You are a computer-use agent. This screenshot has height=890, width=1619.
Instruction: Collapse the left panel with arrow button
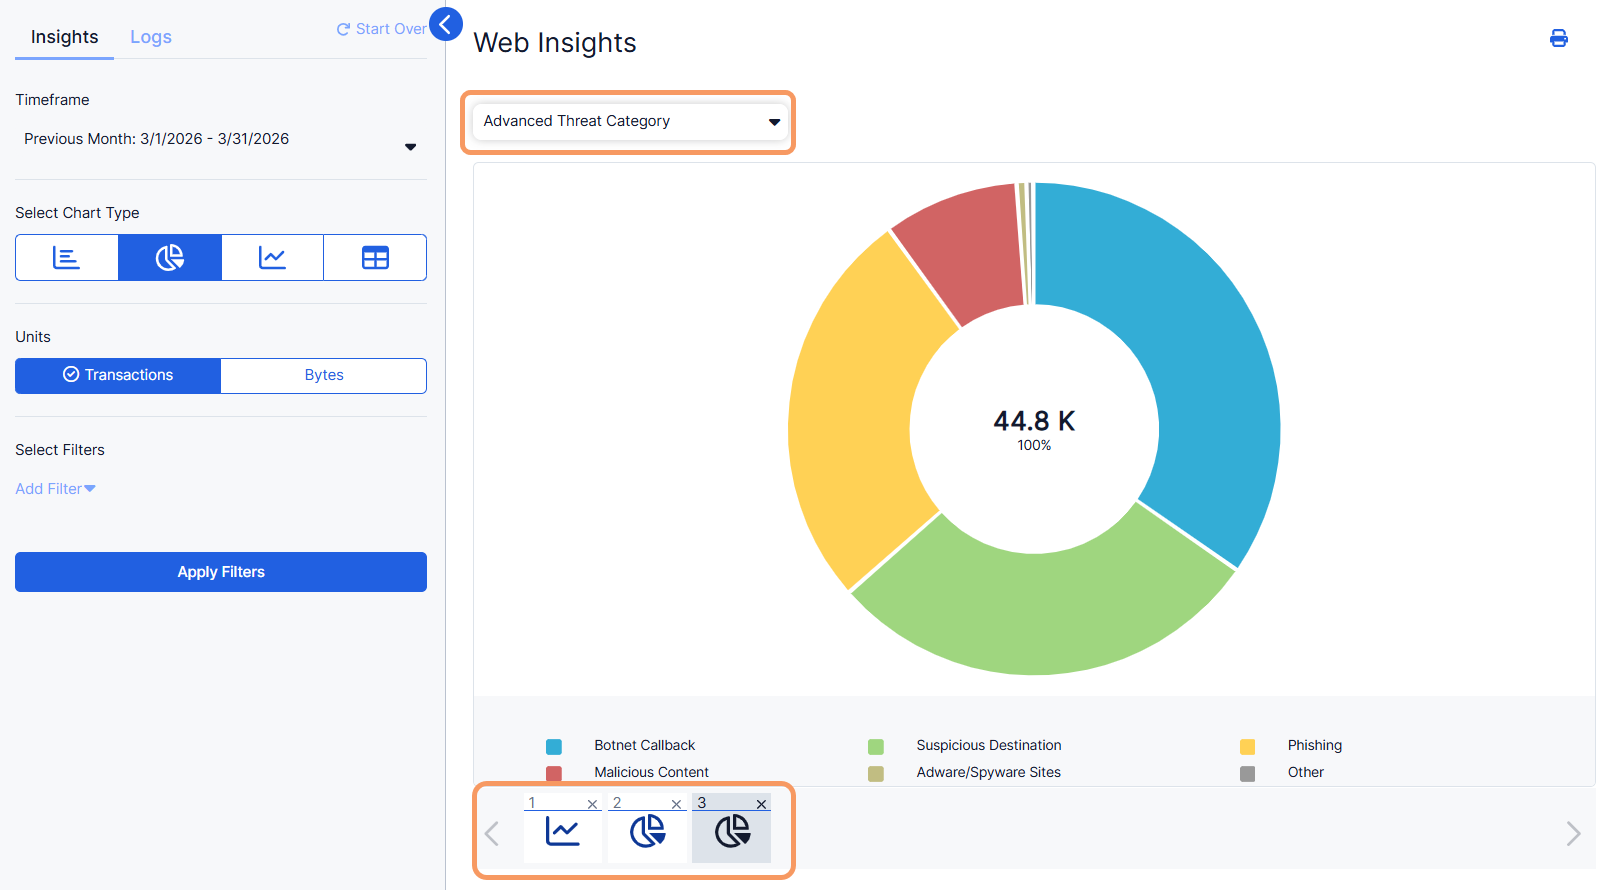[446, 24]
